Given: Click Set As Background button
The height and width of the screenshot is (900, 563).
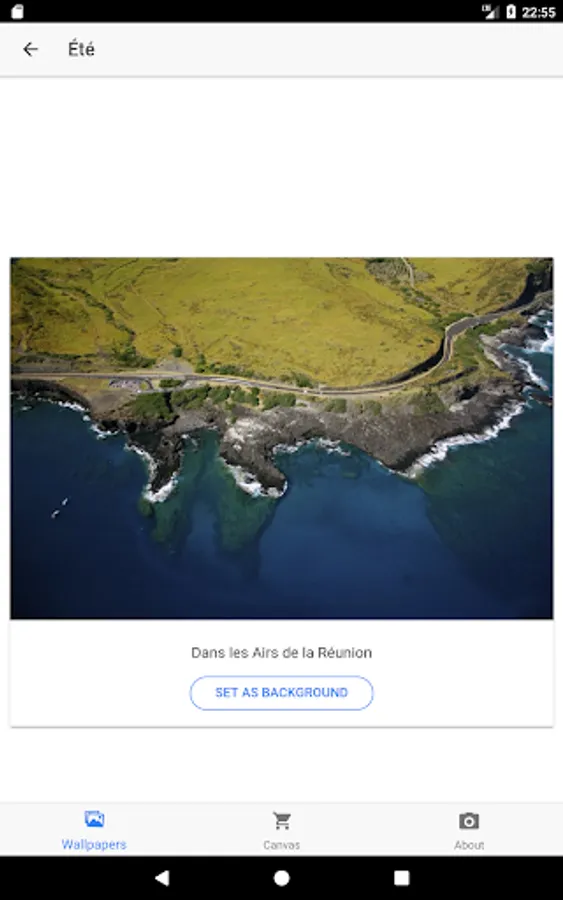Looking at the screenshot, I should coord(281,693).
